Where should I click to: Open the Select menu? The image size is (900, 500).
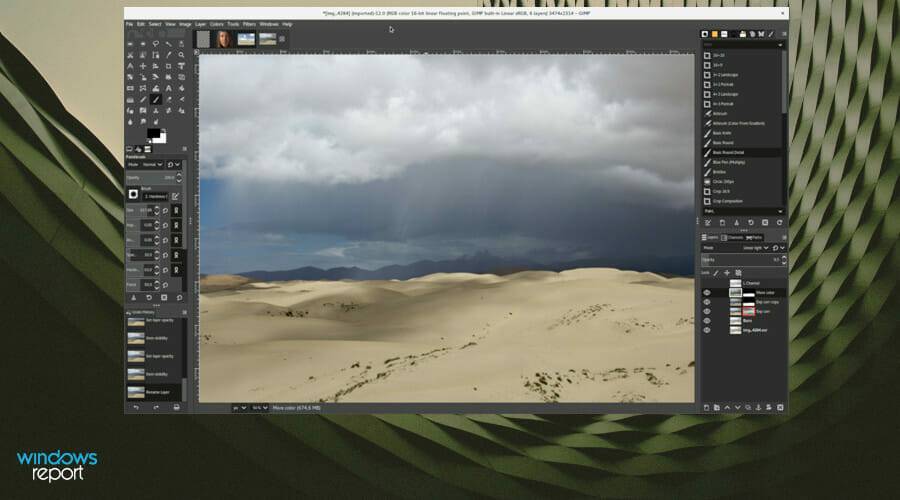point(155,24)
